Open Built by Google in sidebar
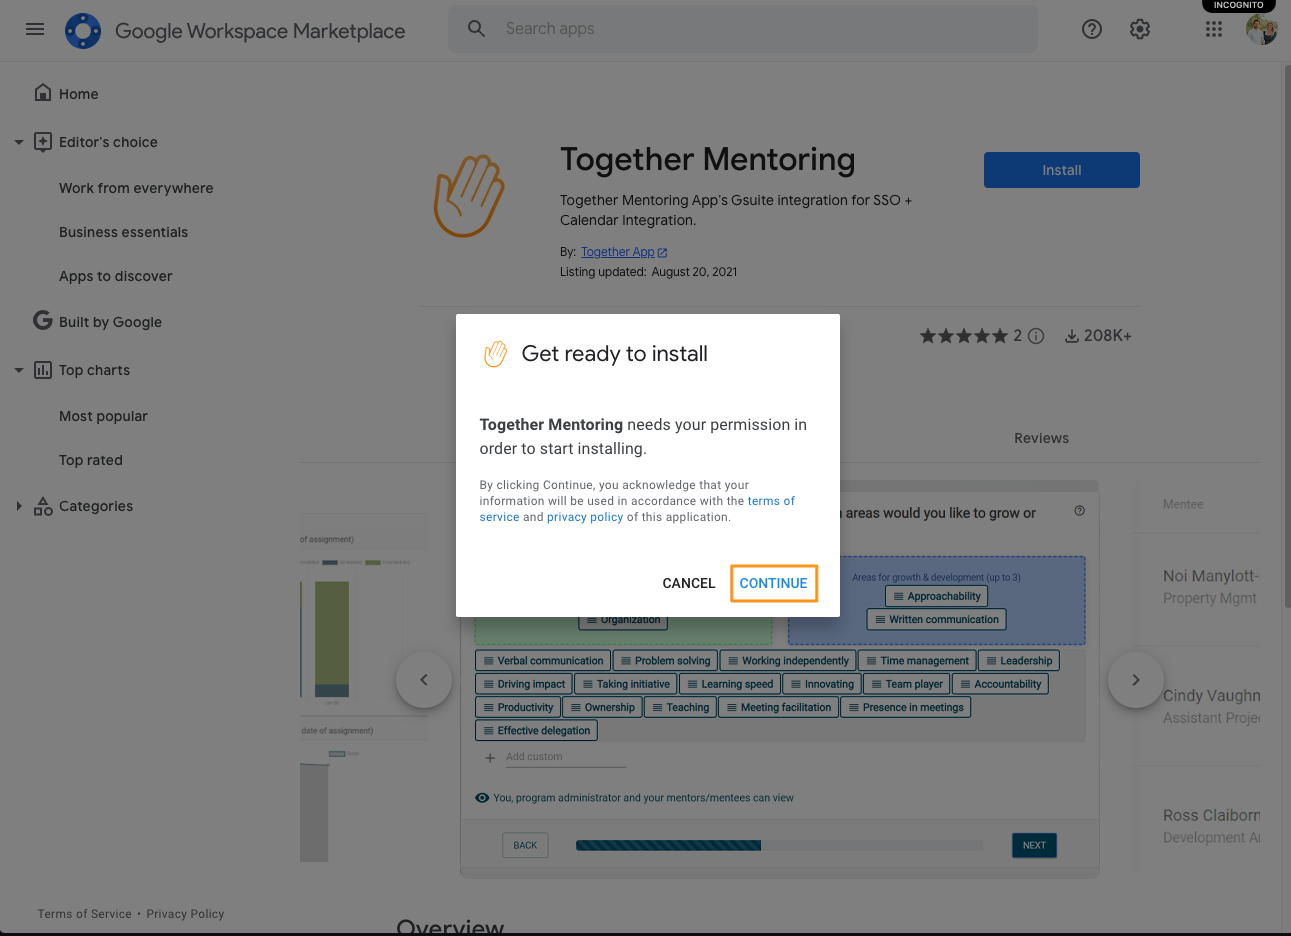 pyautogui.click(x=110, y=322)
